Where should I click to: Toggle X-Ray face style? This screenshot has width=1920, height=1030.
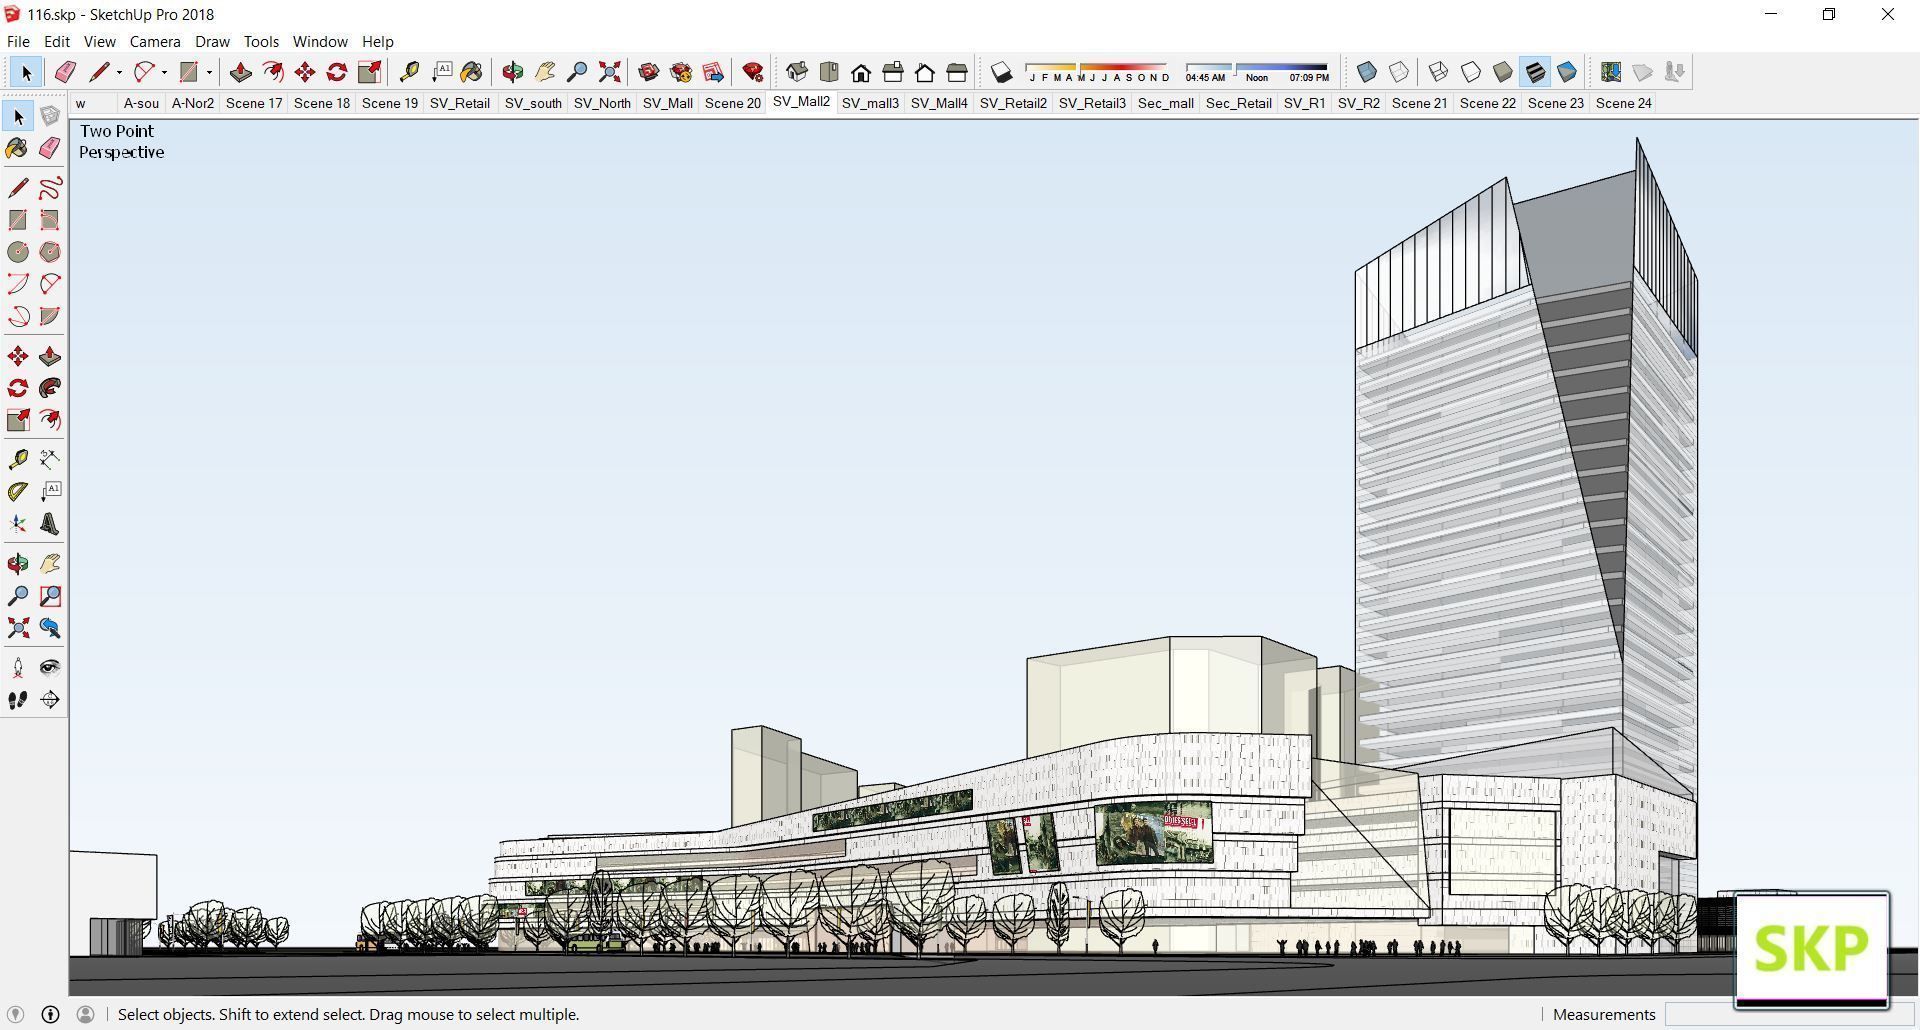[1367, 72]
